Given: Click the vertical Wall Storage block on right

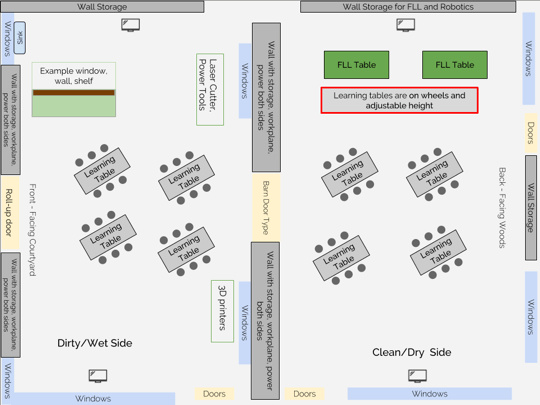Looking at the screenshot, I should [531, 208].
